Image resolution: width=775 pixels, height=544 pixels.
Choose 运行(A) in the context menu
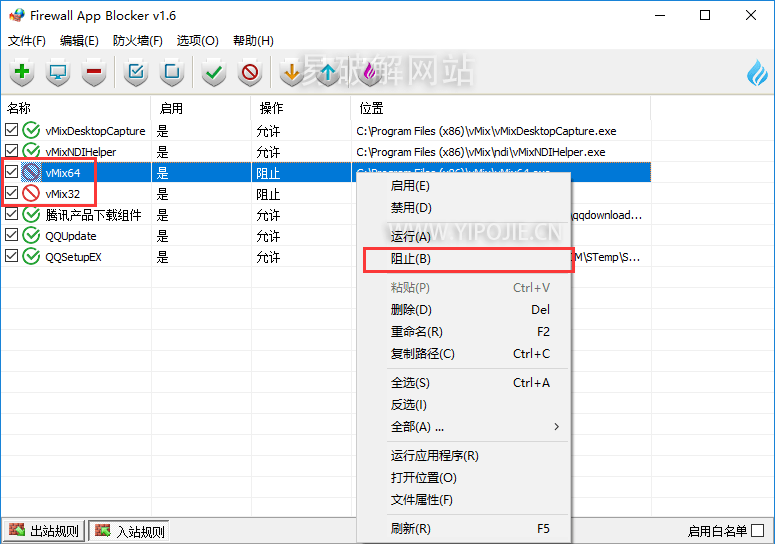pos(464,237)
